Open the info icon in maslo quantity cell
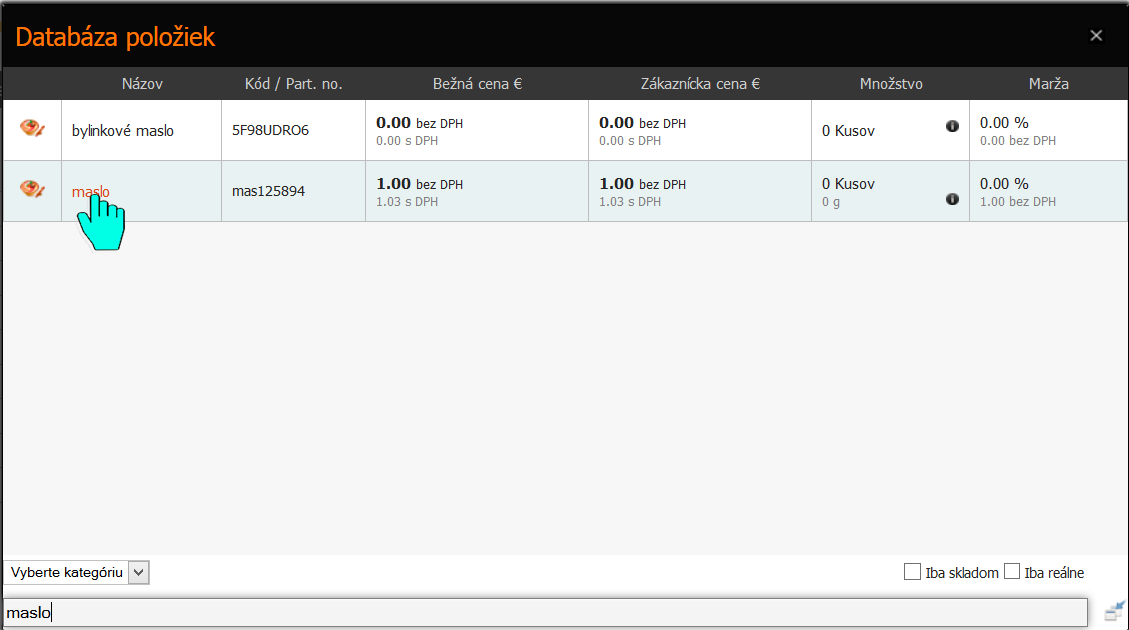This screenshot has width=1129, height=630. [952, 199]
